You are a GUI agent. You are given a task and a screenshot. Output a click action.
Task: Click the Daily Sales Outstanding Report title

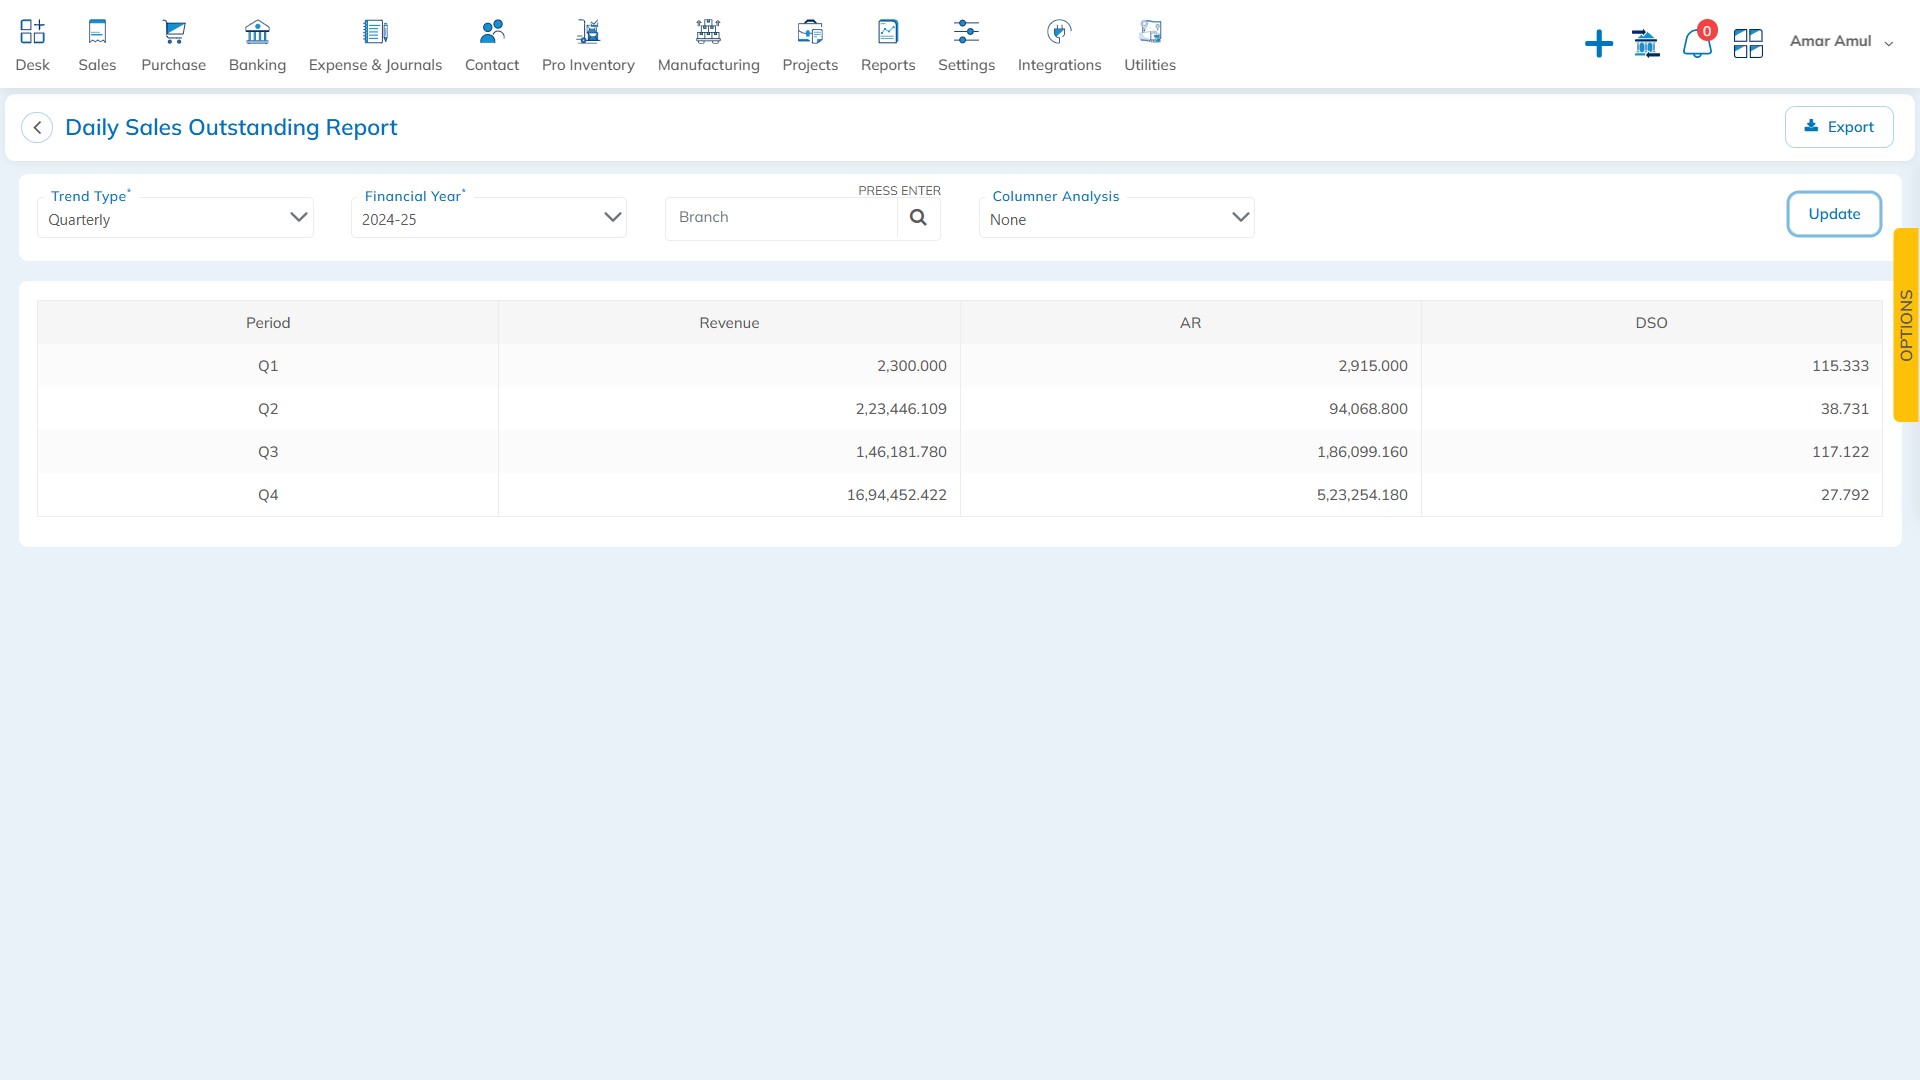tap(231, 128)
